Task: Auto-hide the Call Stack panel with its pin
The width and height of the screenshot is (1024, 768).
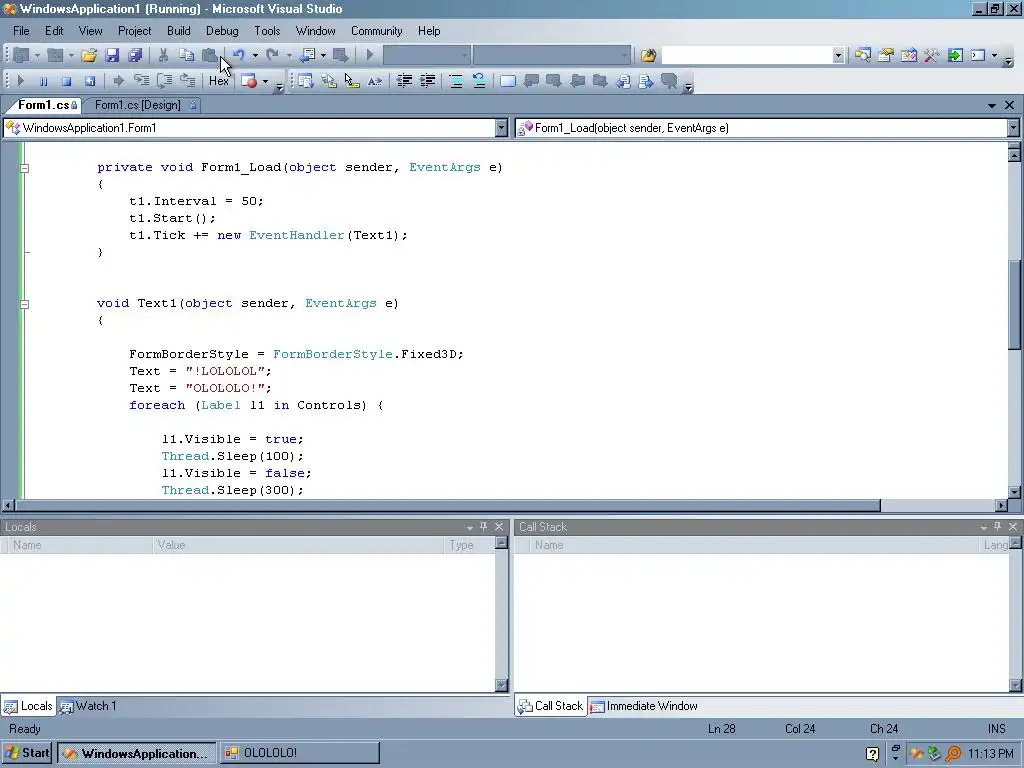Action: point(998,526)
